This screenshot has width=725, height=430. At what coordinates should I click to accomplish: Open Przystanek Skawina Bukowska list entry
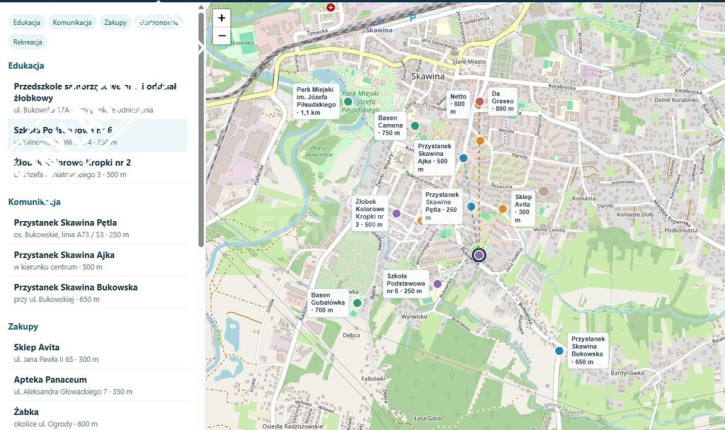tap(98, 293)
